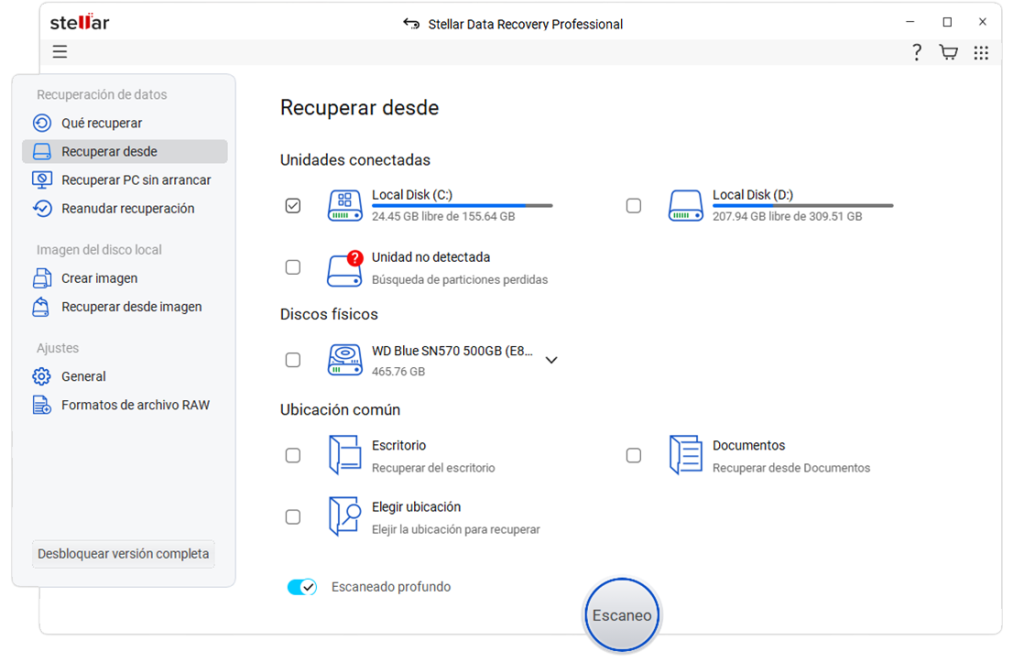
Task: Click the back arrow icon in title bar
Action: [411, 24]
